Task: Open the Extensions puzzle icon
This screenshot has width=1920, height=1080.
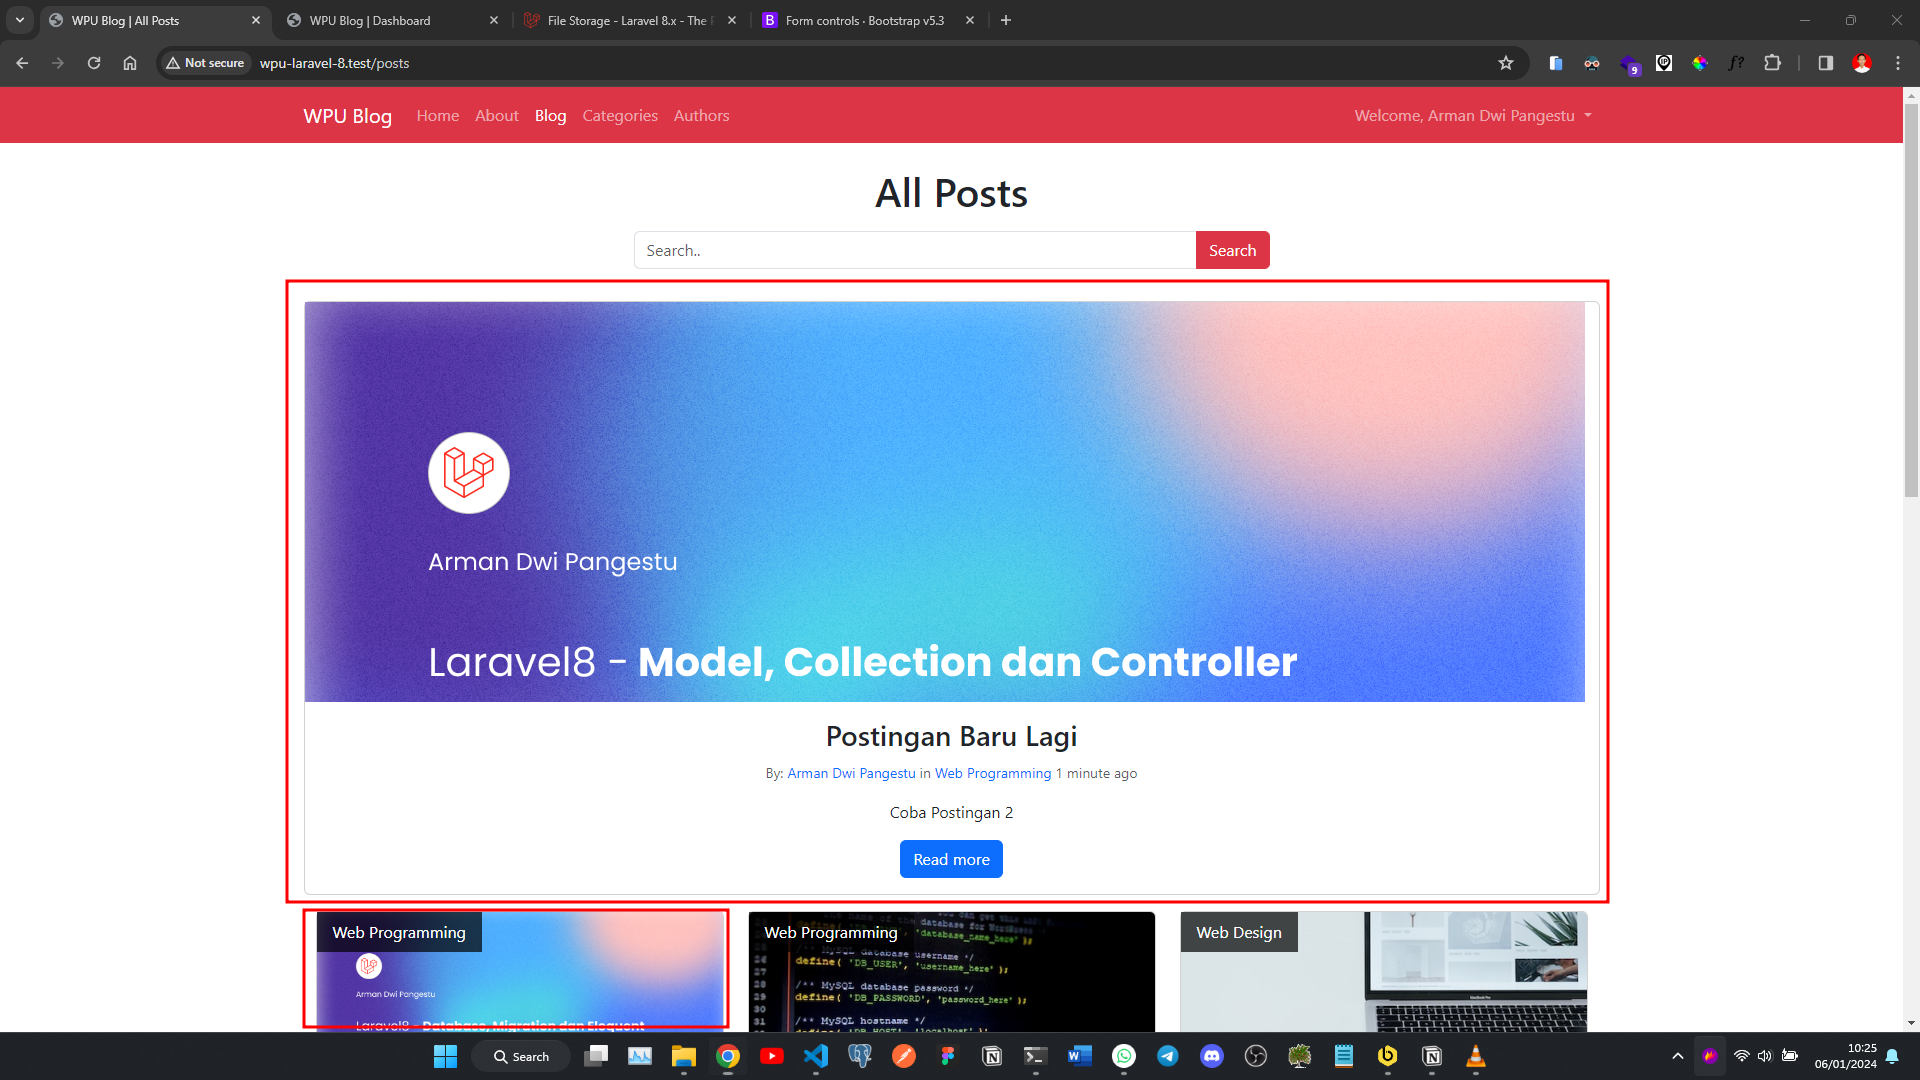Action: pyautogui.click(x=1772, y=63)
